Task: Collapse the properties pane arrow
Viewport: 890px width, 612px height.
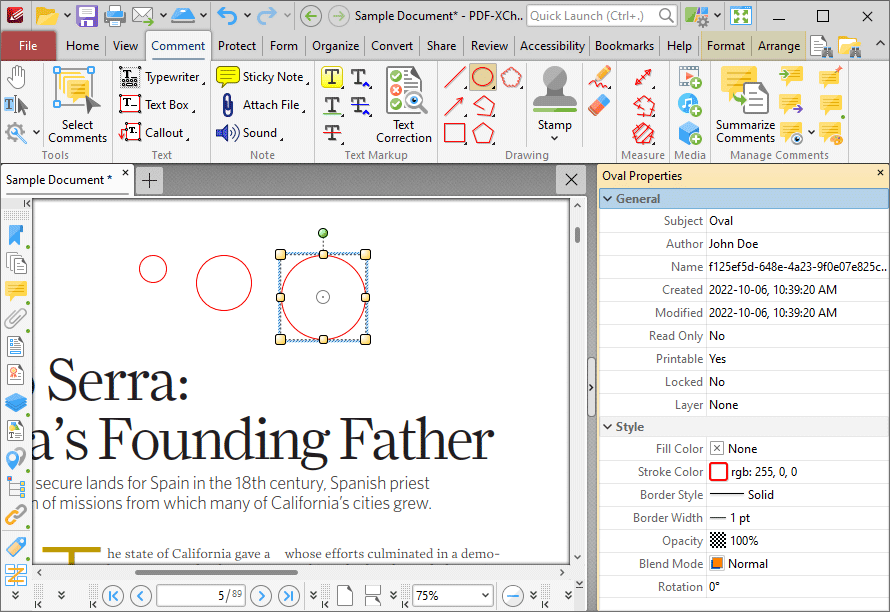Action: (x=591, y=387)
